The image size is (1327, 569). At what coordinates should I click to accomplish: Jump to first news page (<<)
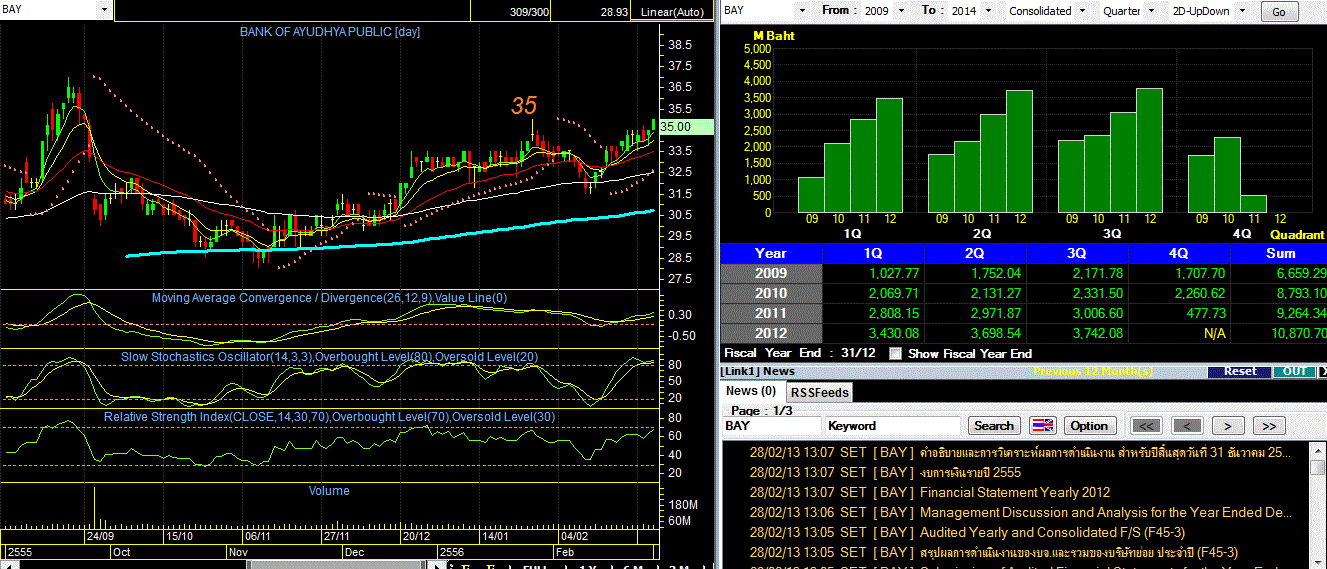point(1145,425)
